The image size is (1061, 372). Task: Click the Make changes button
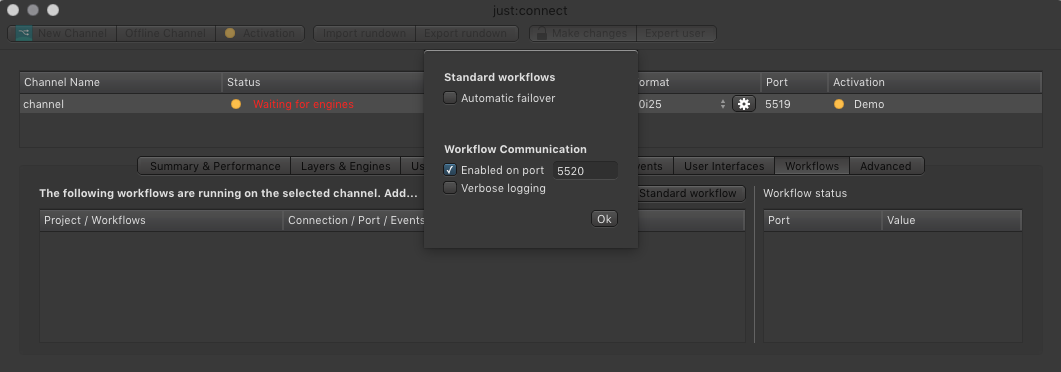[x=583, y=33]
